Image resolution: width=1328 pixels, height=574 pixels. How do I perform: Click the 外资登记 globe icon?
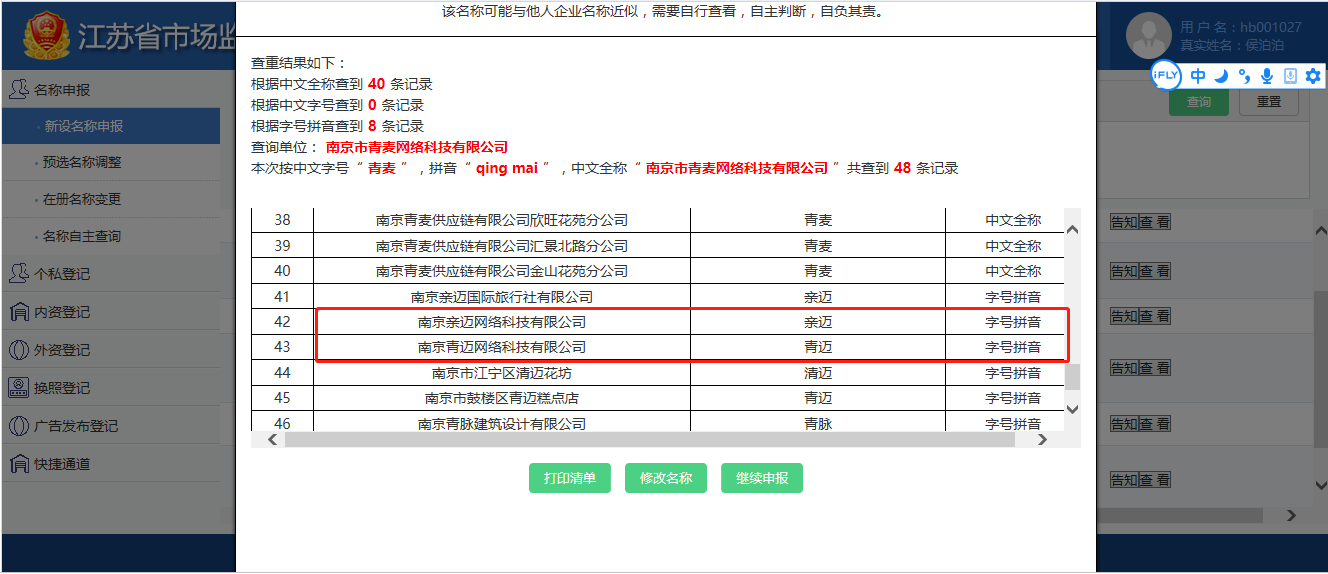18,350
